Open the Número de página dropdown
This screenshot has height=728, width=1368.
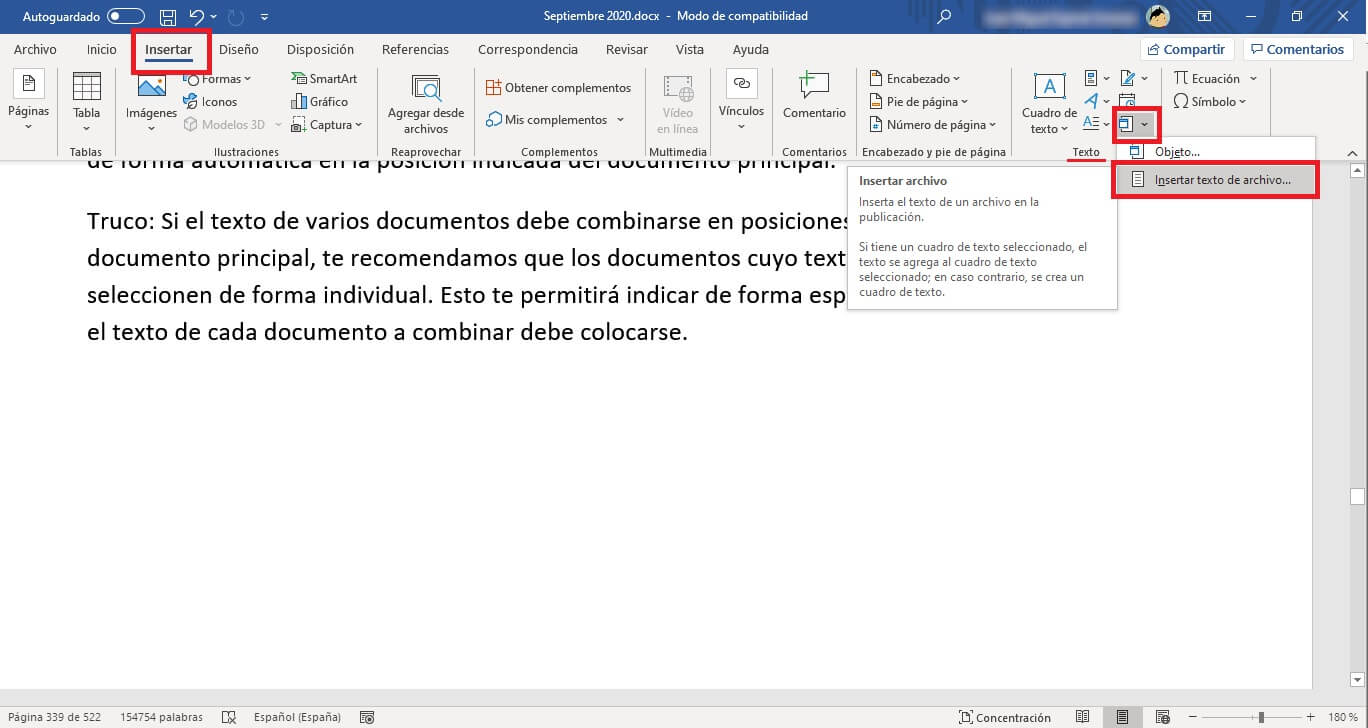[x=933, y=124]
